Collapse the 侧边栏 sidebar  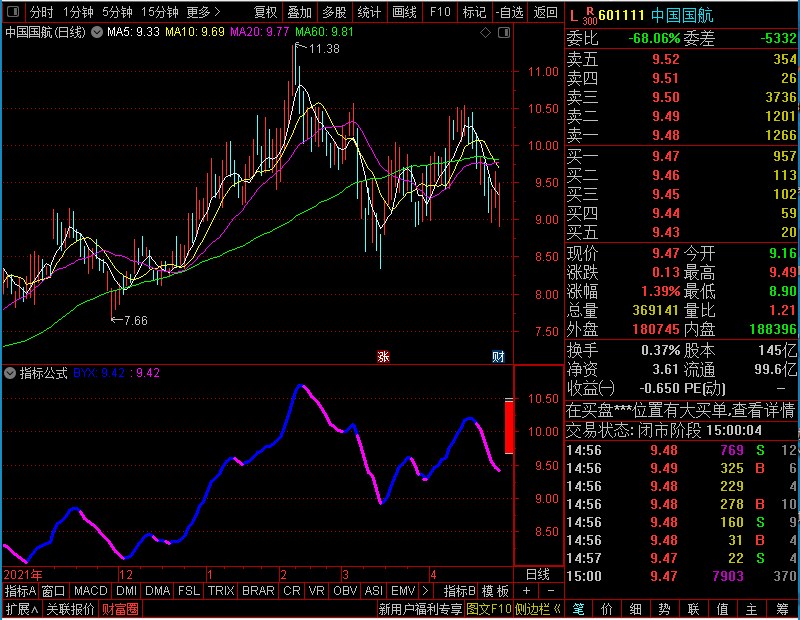tap(538, 609)
